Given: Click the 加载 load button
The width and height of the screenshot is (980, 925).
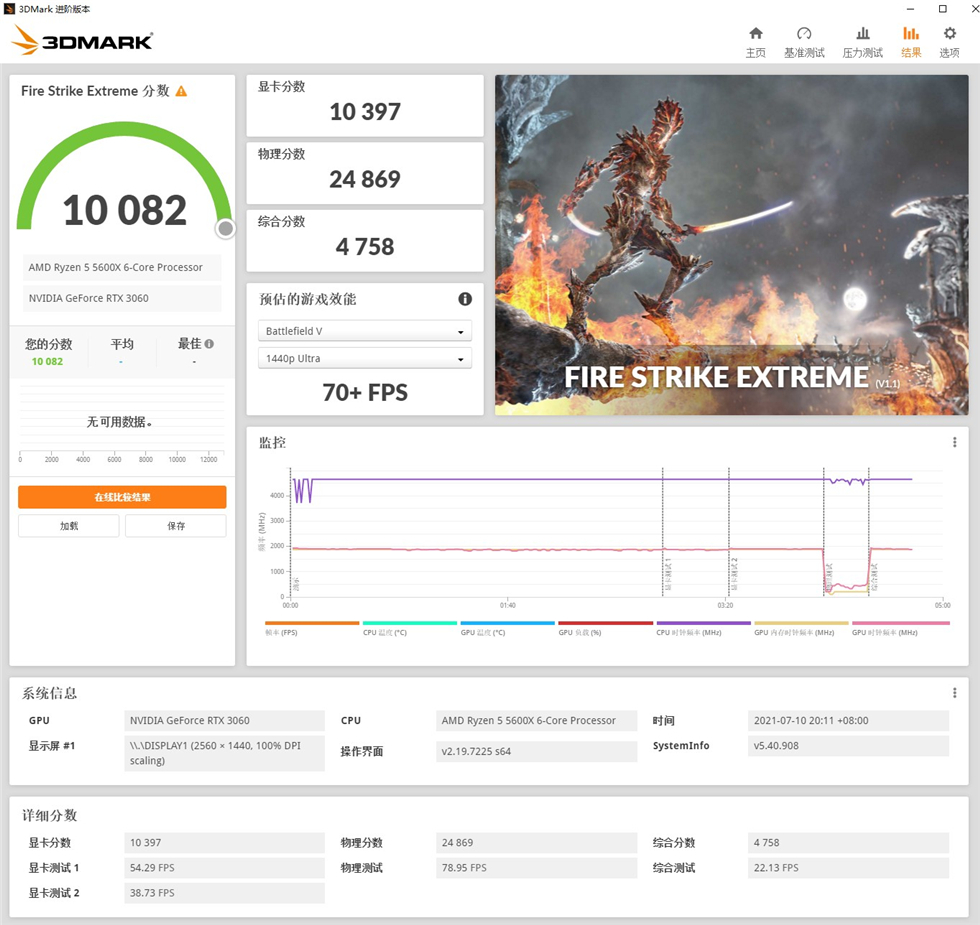Looking at the screenshot, I should 69,526.
